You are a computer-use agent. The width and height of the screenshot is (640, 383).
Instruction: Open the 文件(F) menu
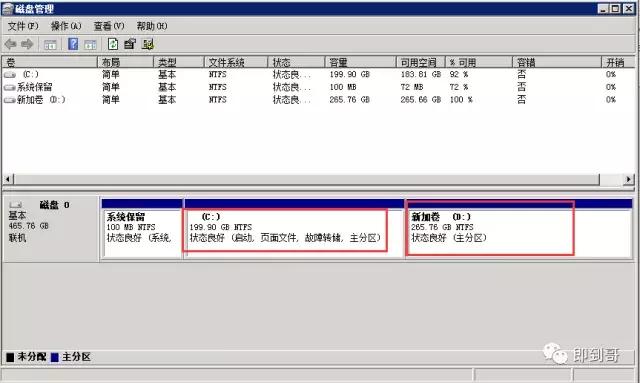coord(23,26)
